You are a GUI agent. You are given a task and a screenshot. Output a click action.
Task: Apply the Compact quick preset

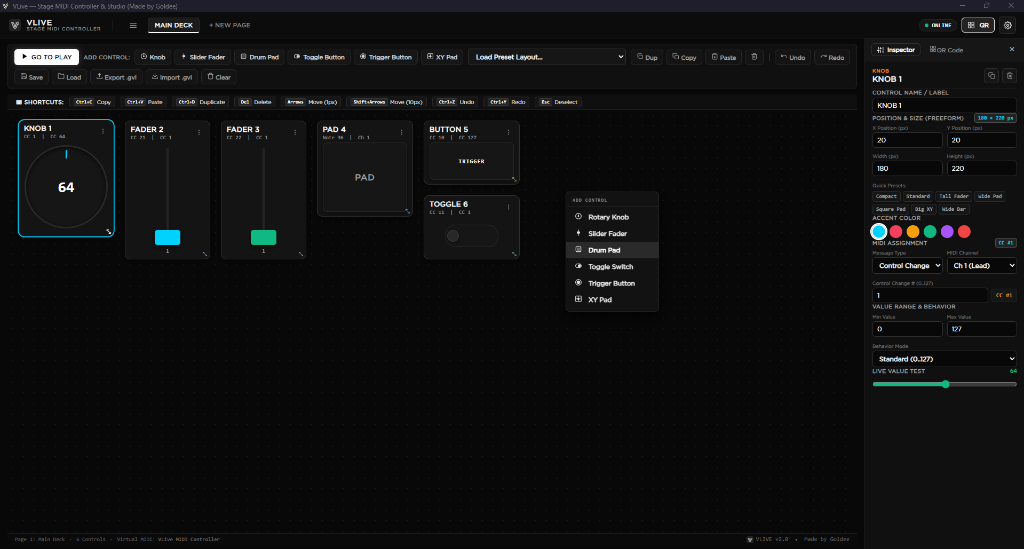pyautogui.click(x=886, y=196)
